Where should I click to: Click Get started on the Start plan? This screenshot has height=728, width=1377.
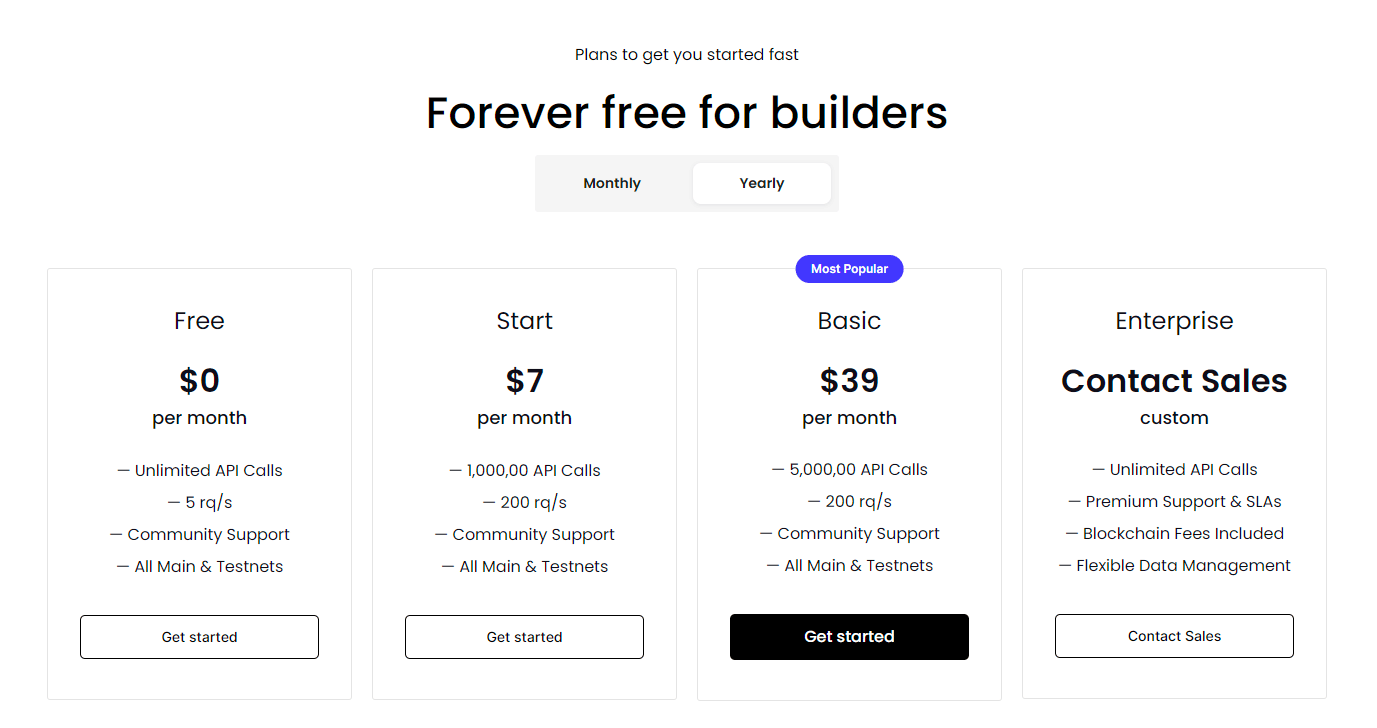click(x=524, y=637)
